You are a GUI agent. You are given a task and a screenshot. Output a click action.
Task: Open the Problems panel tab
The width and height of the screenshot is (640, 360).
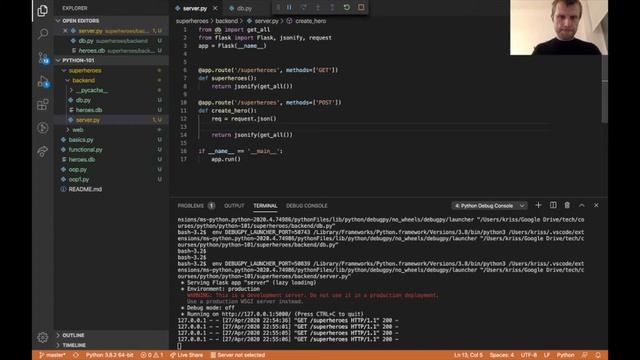196,206
